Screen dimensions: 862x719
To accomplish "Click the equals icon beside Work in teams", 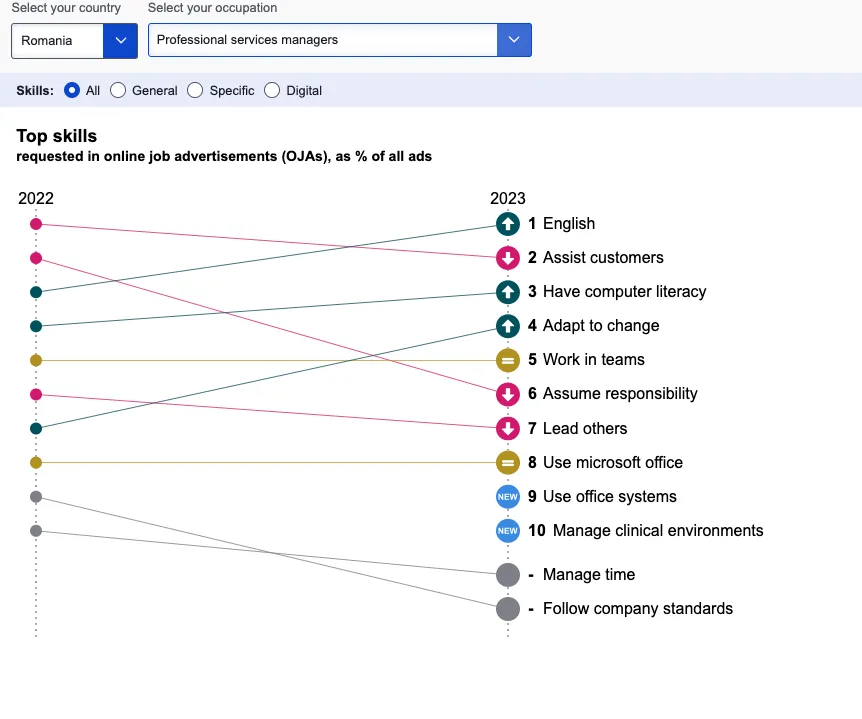I will click(x=508, y=360).
